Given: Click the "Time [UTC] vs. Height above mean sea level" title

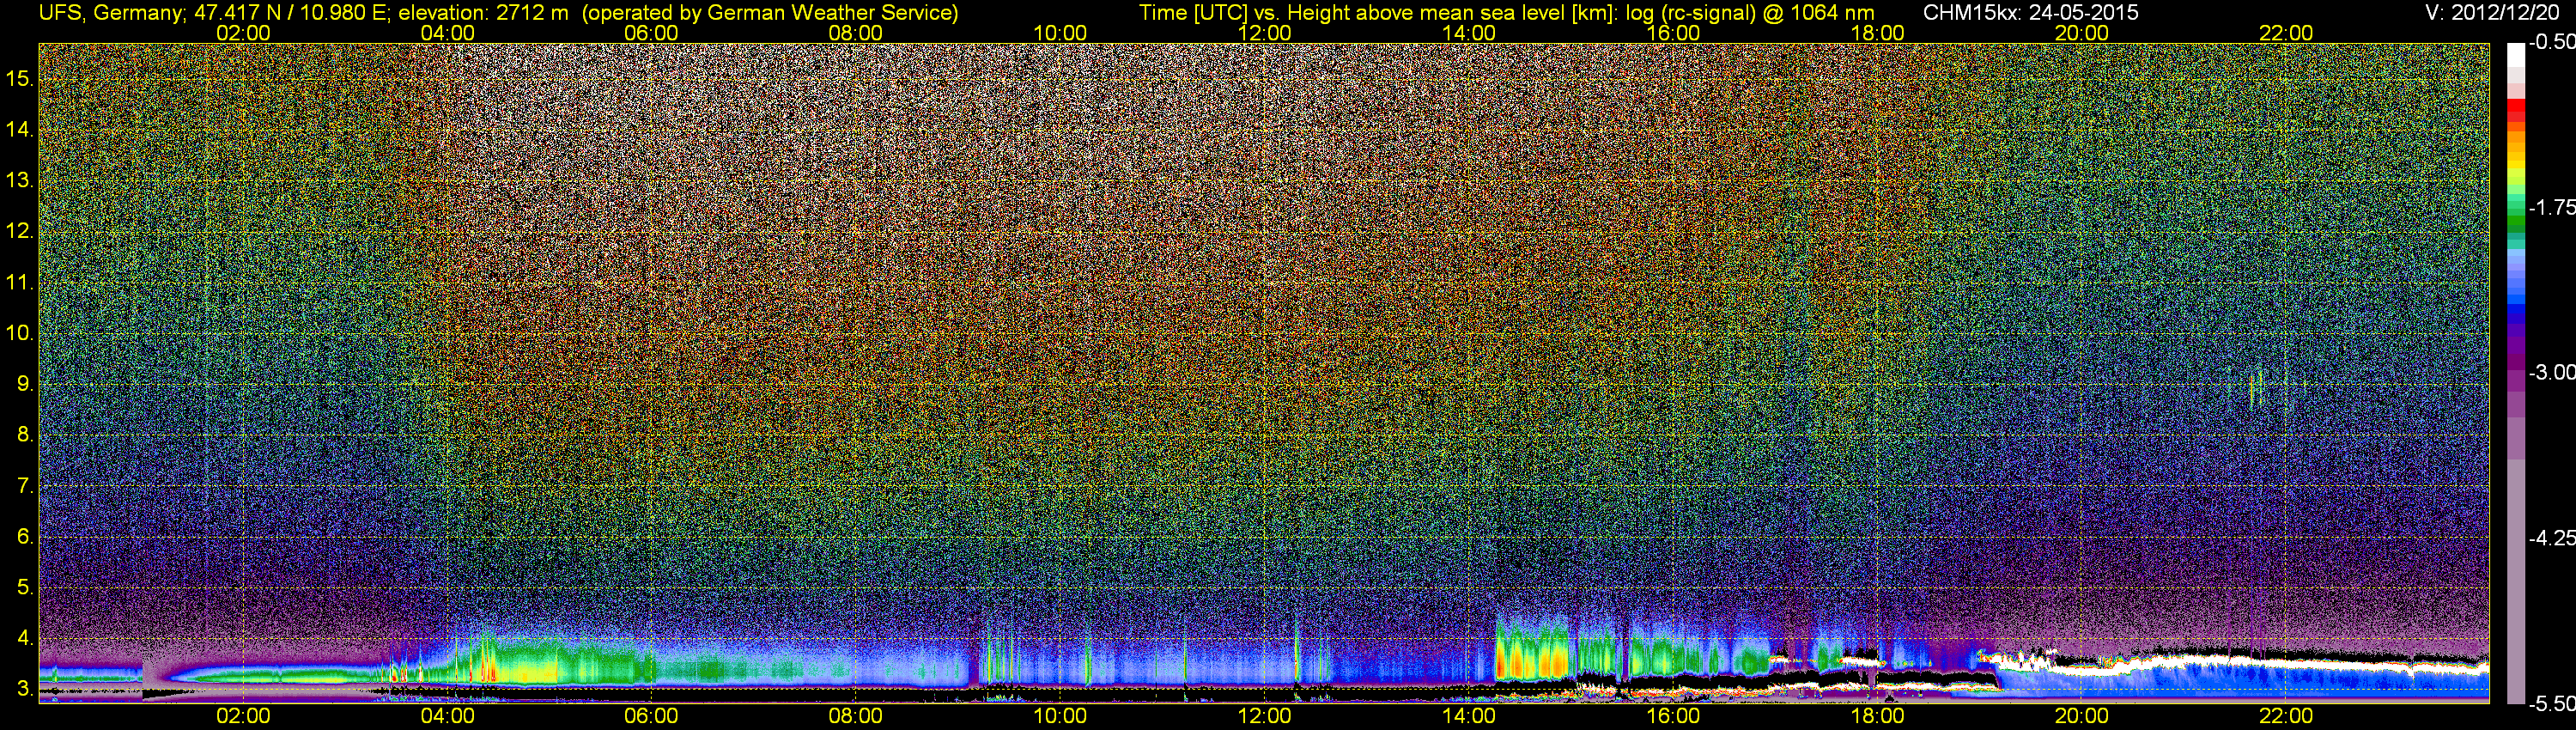Looking at the screenshot, I should [1380, 12].
